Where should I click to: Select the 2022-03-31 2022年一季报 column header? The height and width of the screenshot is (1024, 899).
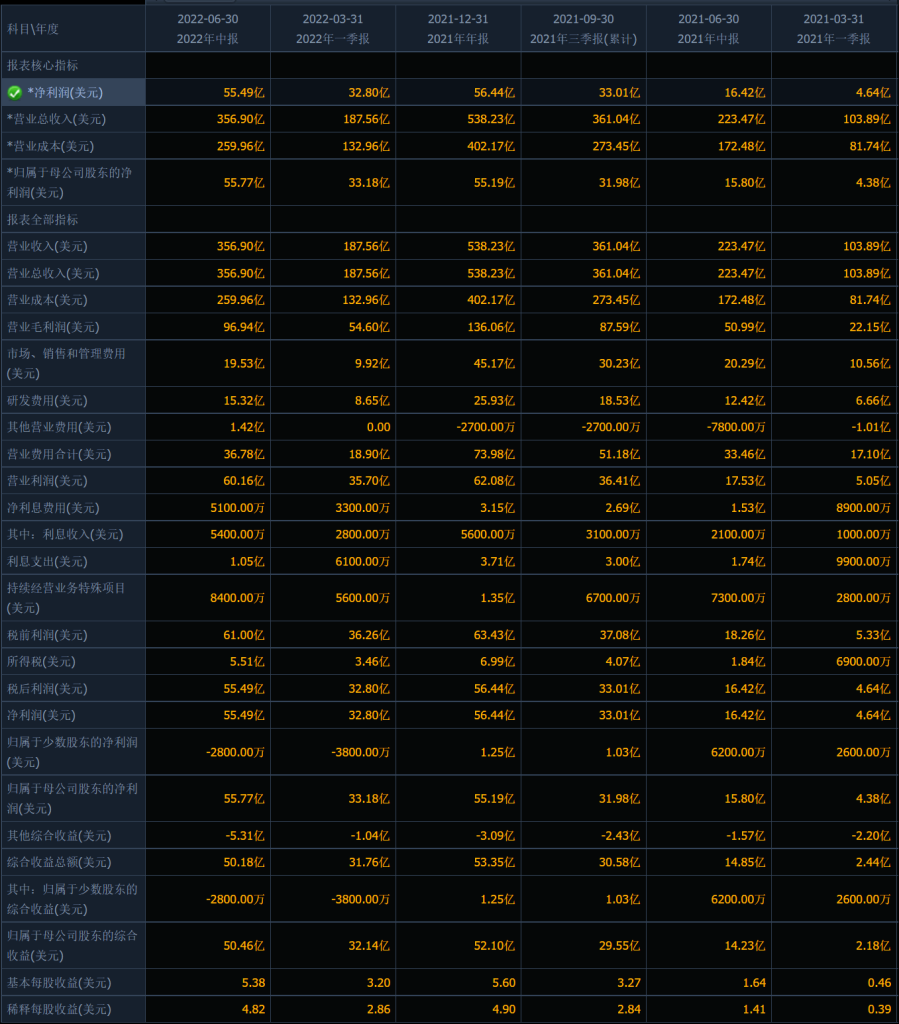pos(333,29)
